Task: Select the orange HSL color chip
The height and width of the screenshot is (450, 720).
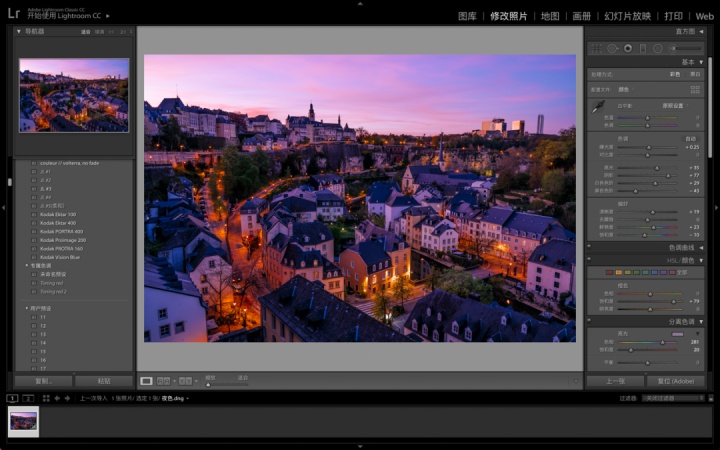Action: pos(619,272)
